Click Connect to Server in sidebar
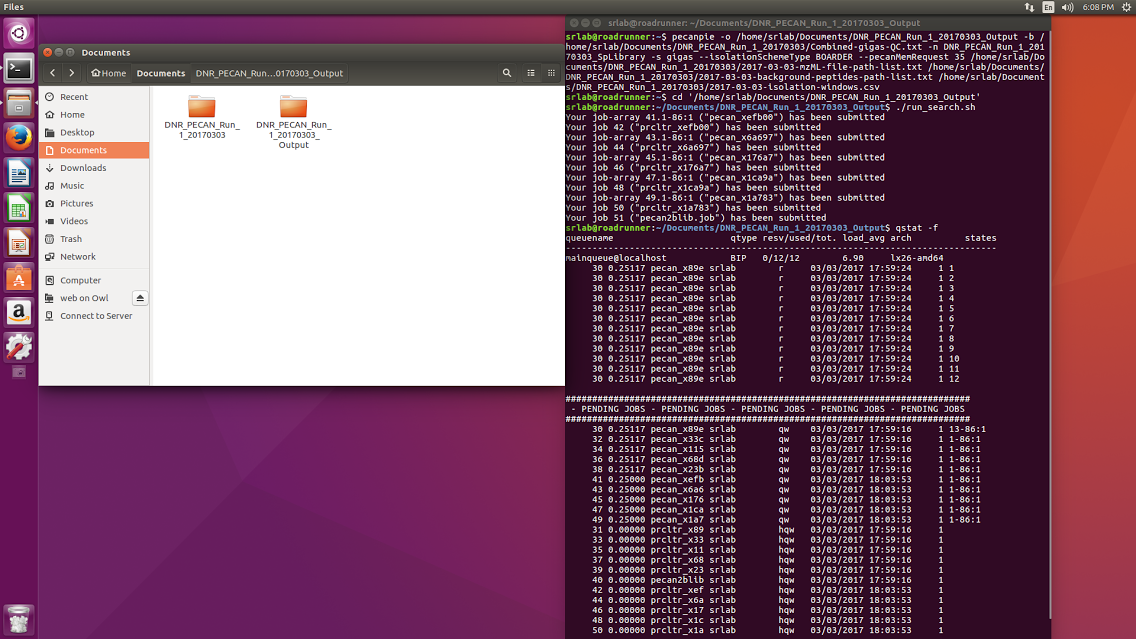The height and width of the screenshot is (639, 1136). click(x=96, y=316)
